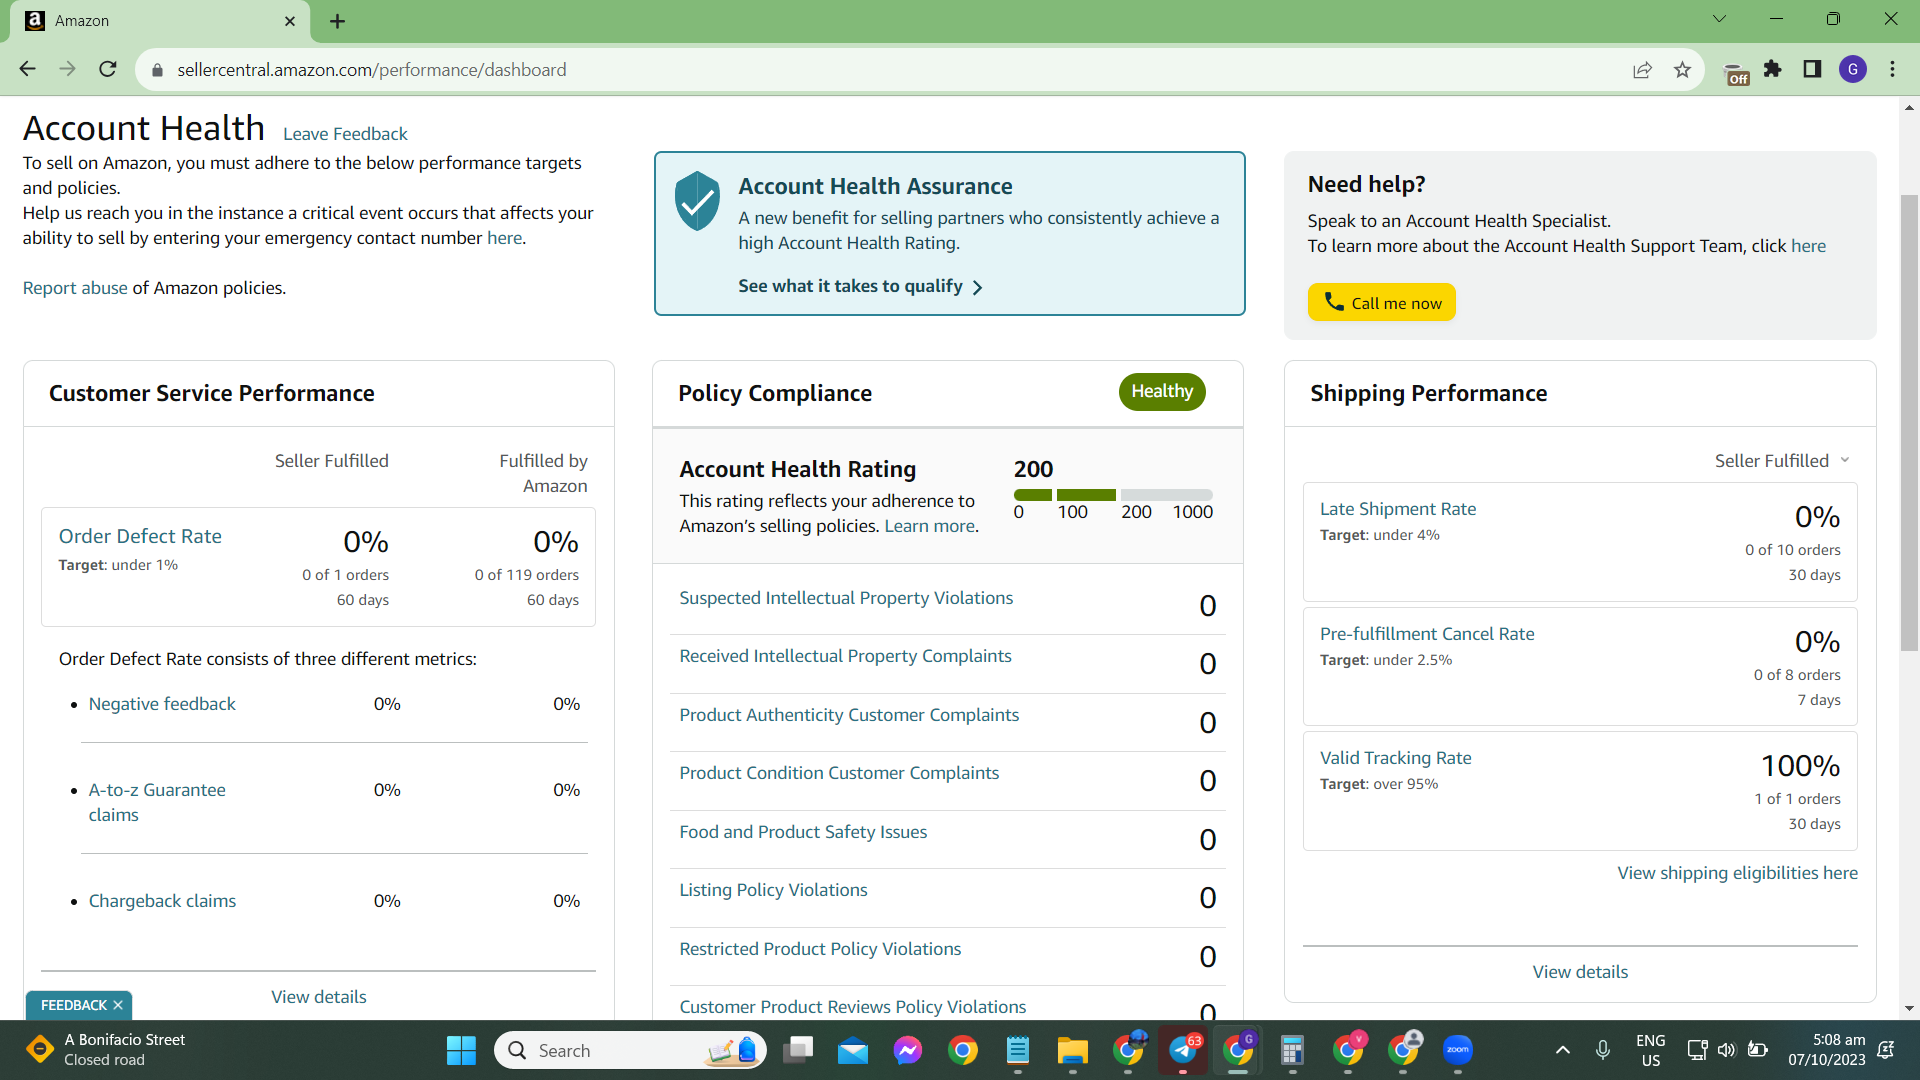Open Received Intellectual Property Complaints
The height and width of the screenshot is (1080, 1920).
click(845, 656)
